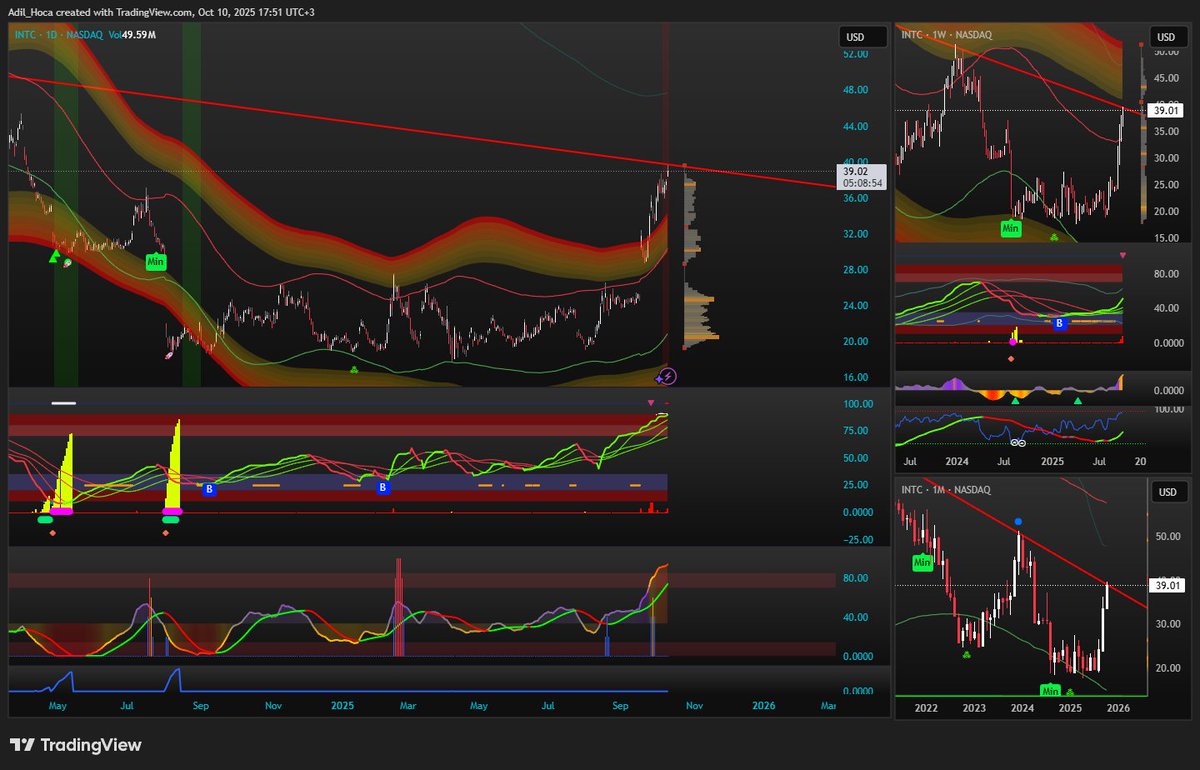Click the 2025 label on daily time axis
1200x770 pixels.
[x=345, y=705]
